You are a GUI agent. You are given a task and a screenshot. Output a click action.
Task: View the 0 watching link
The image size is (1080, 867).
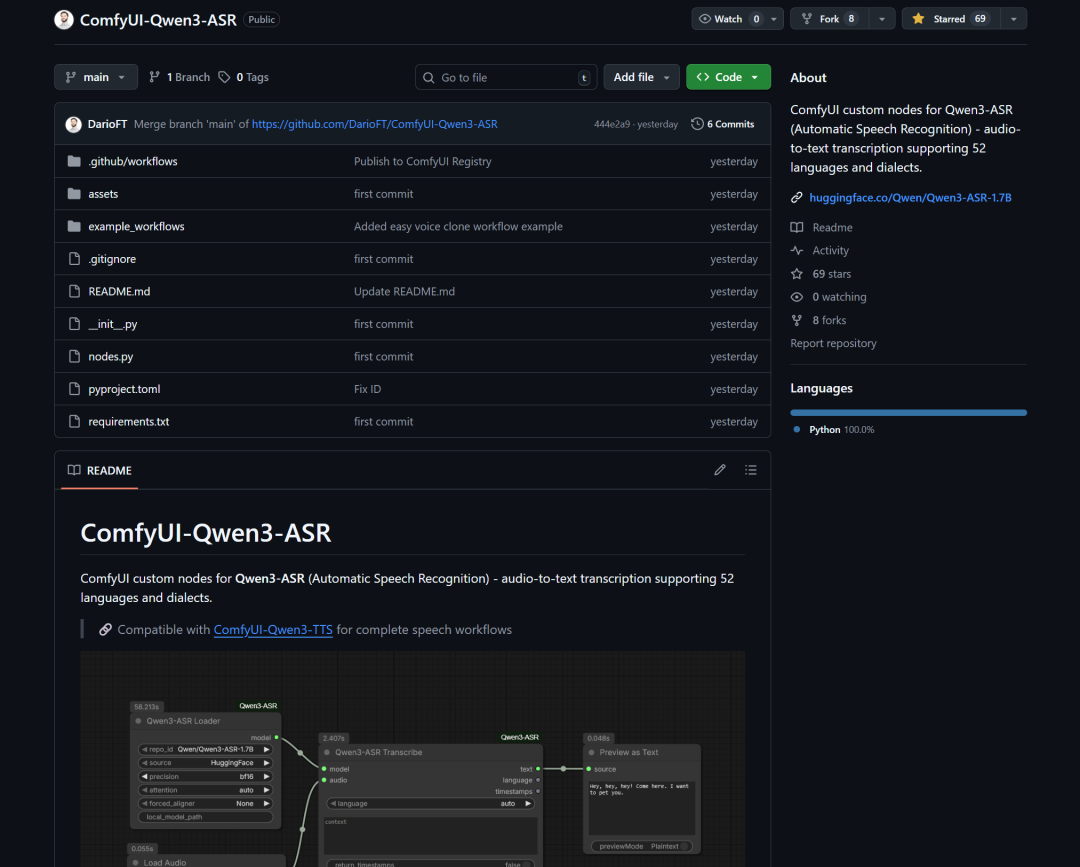(839, 297)
